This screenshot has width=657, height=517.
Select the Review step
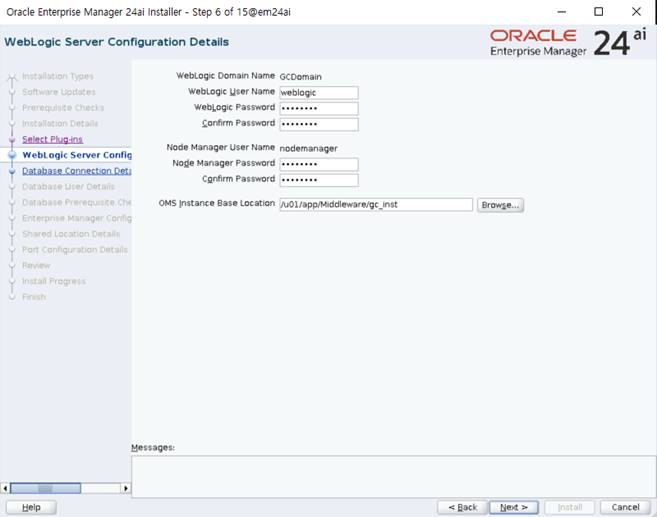[x=36, y=266]
